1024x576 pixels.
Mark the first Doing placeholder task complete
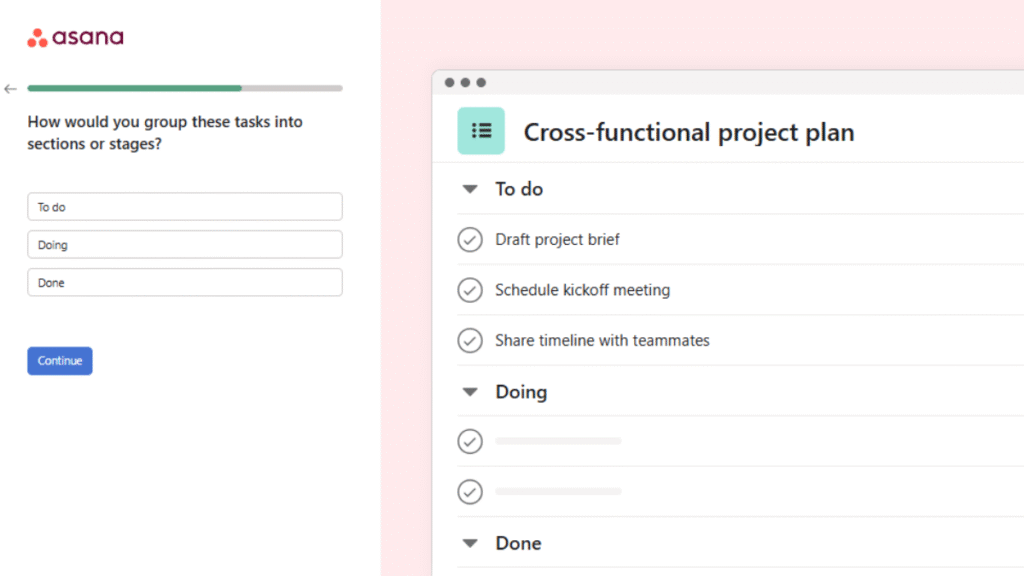470,441
